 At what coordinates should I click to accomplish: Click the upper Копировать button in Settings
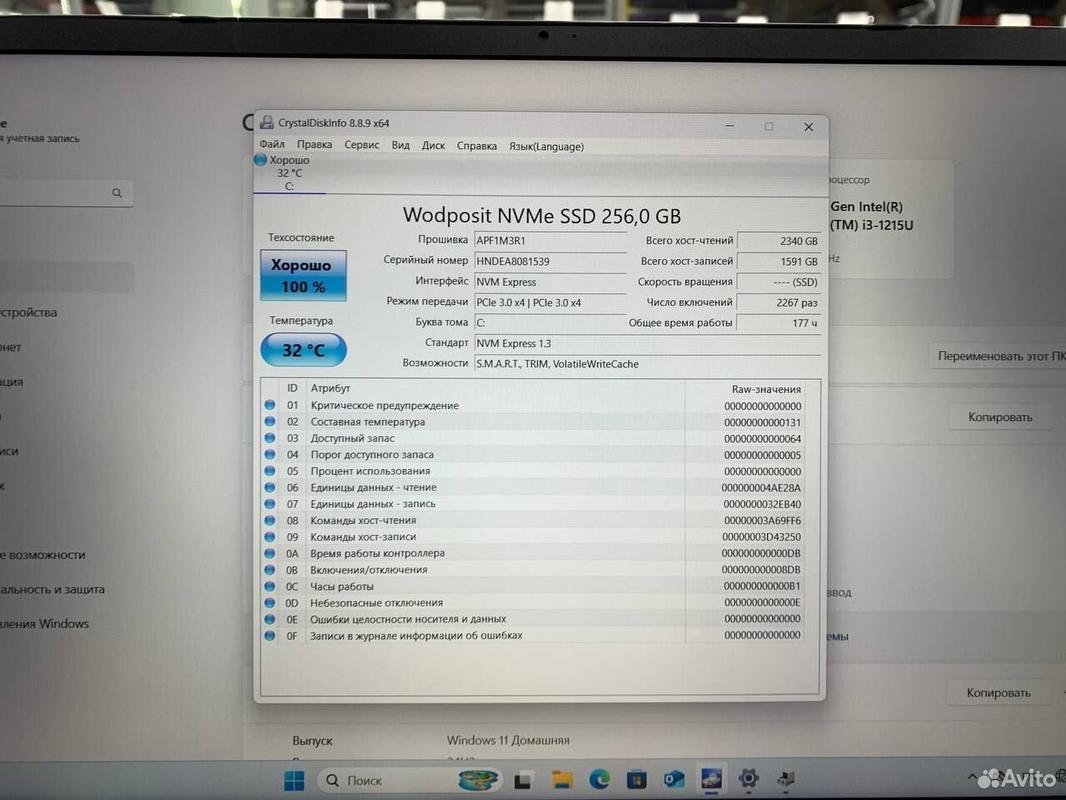1000,417
